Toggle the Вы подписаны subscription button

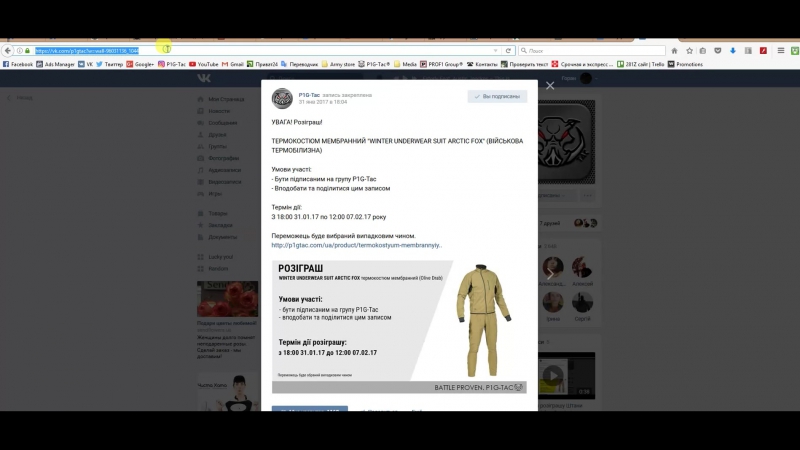497,96
